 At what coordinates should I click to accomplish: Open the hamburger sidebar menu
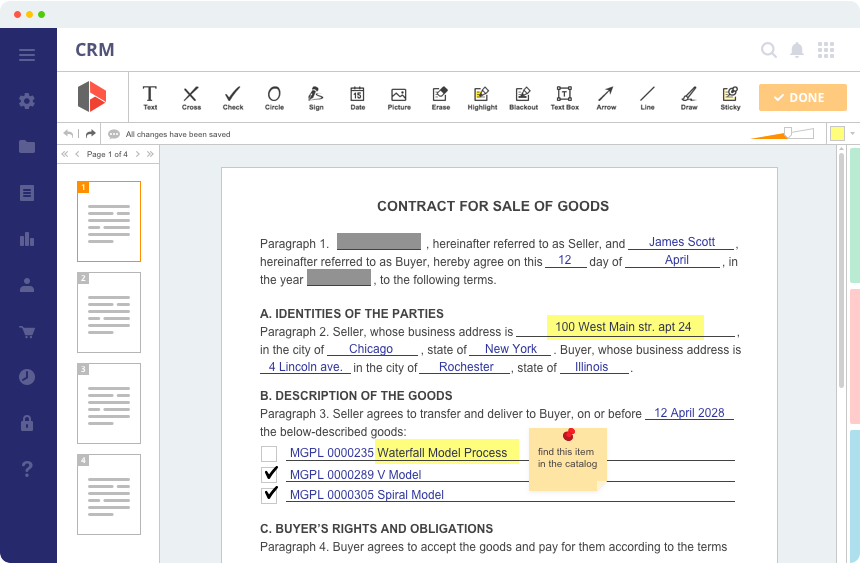pyautogui.click(x=27, y=55)
